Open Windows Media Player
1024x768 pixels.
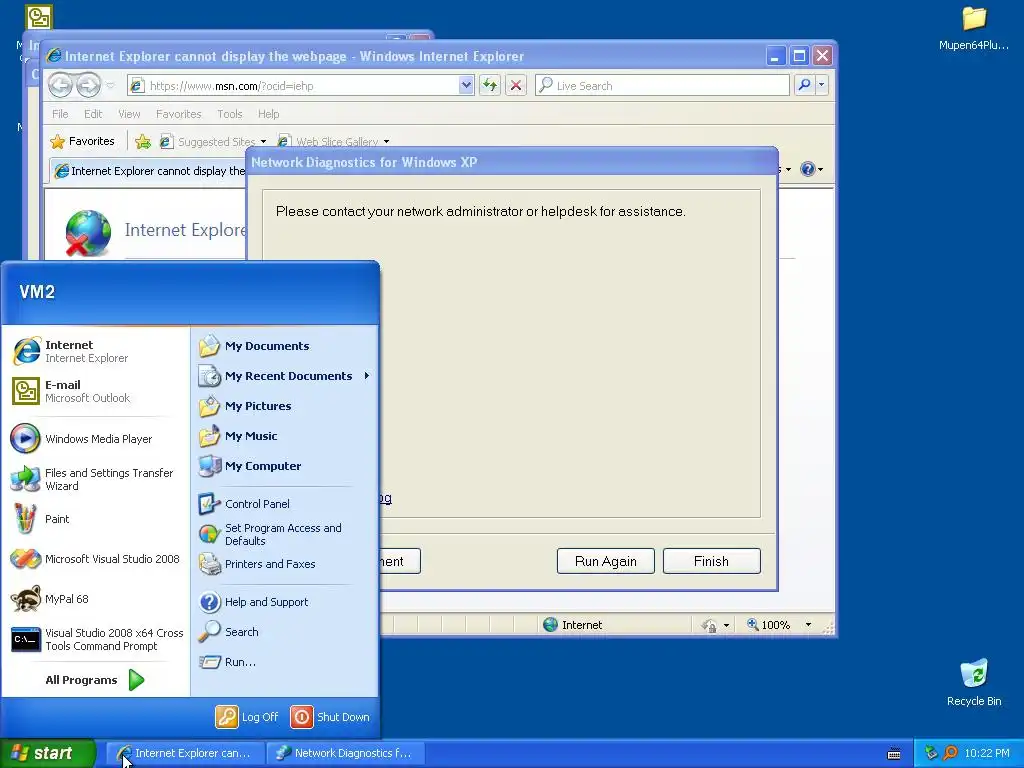click(x=95, y=439)
